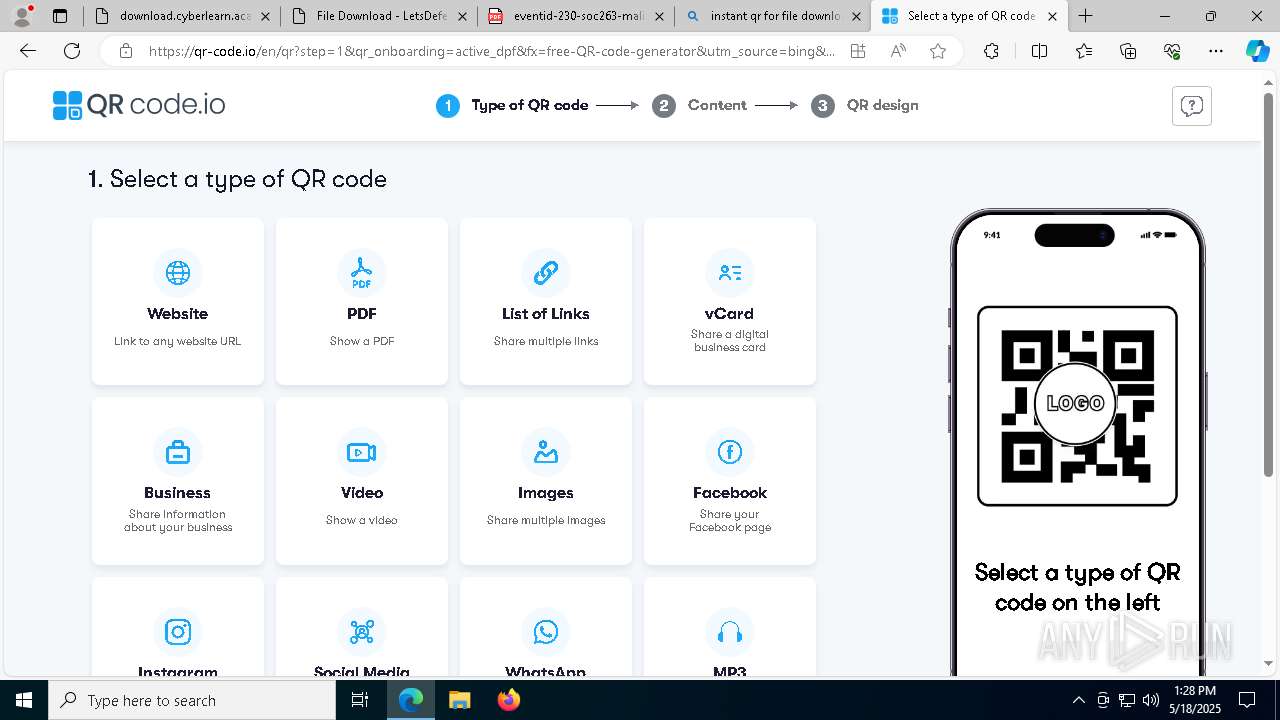The height and width of the screenshot is (720, 1280).
Task: Select the Social Media network icon
Action: (362, 631)
